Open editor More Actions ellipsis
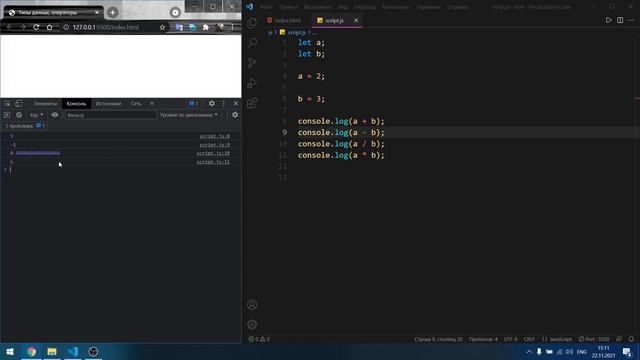 631,20
